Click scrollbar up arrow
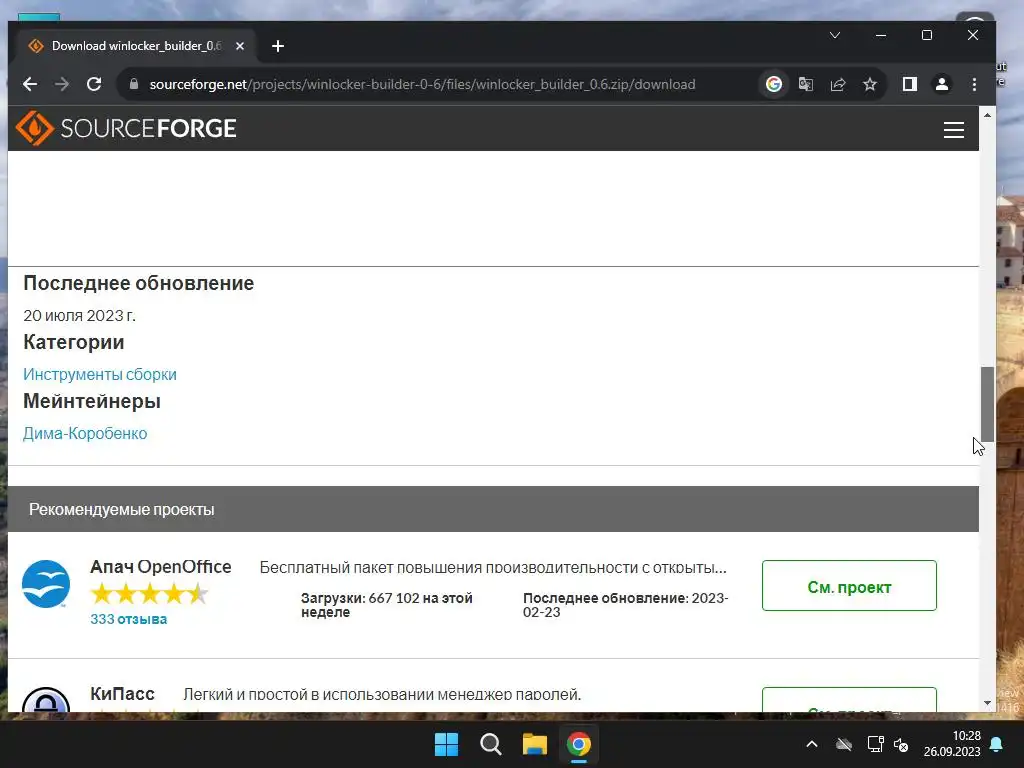This screenshot has height=768, width=1024. coord(987,115)
